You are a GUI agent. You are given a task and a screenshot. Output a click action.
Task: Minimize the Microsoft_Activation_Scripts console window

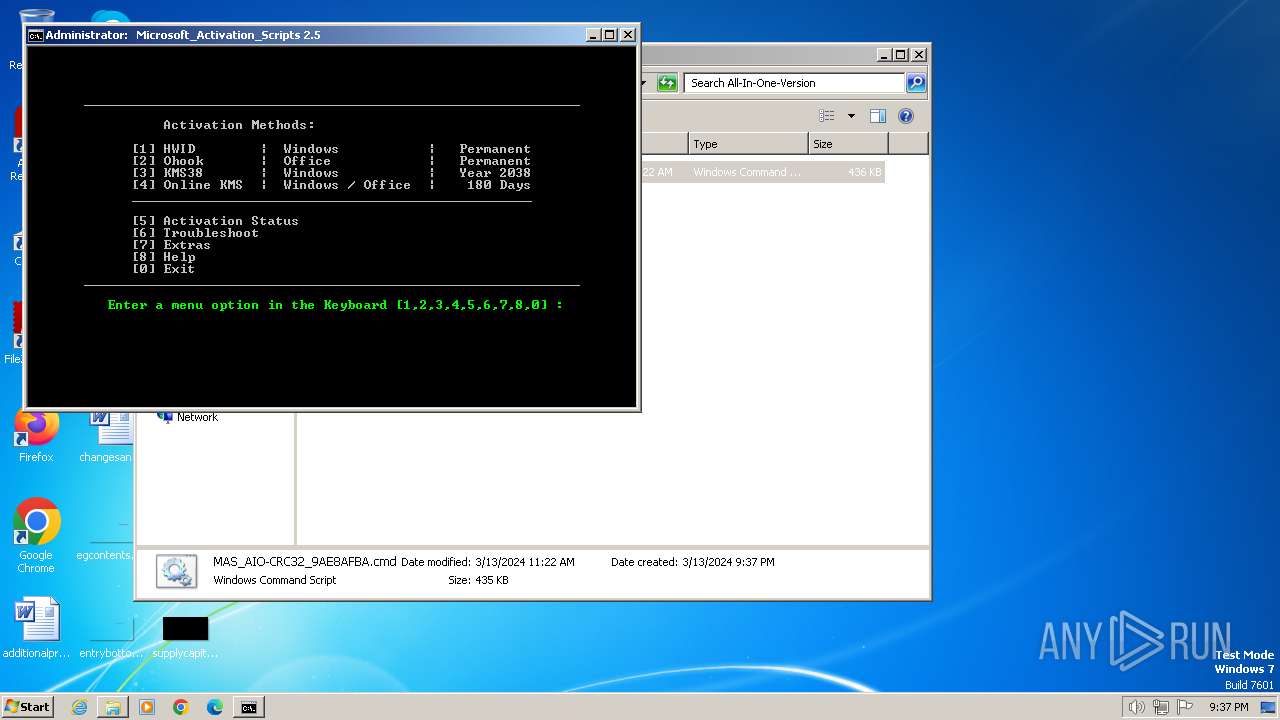coord(593,35)
